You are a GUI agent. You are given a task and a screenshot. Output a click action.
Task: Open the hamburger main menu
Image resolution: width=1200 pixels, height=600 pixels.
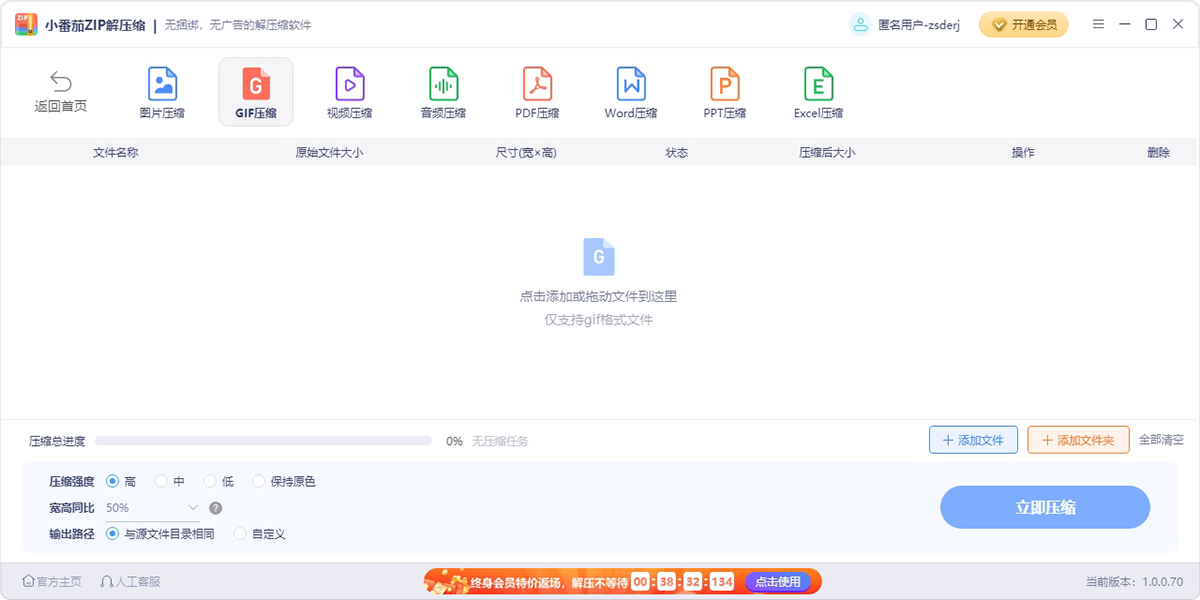pyautogui.click(x=1098, y=24)
